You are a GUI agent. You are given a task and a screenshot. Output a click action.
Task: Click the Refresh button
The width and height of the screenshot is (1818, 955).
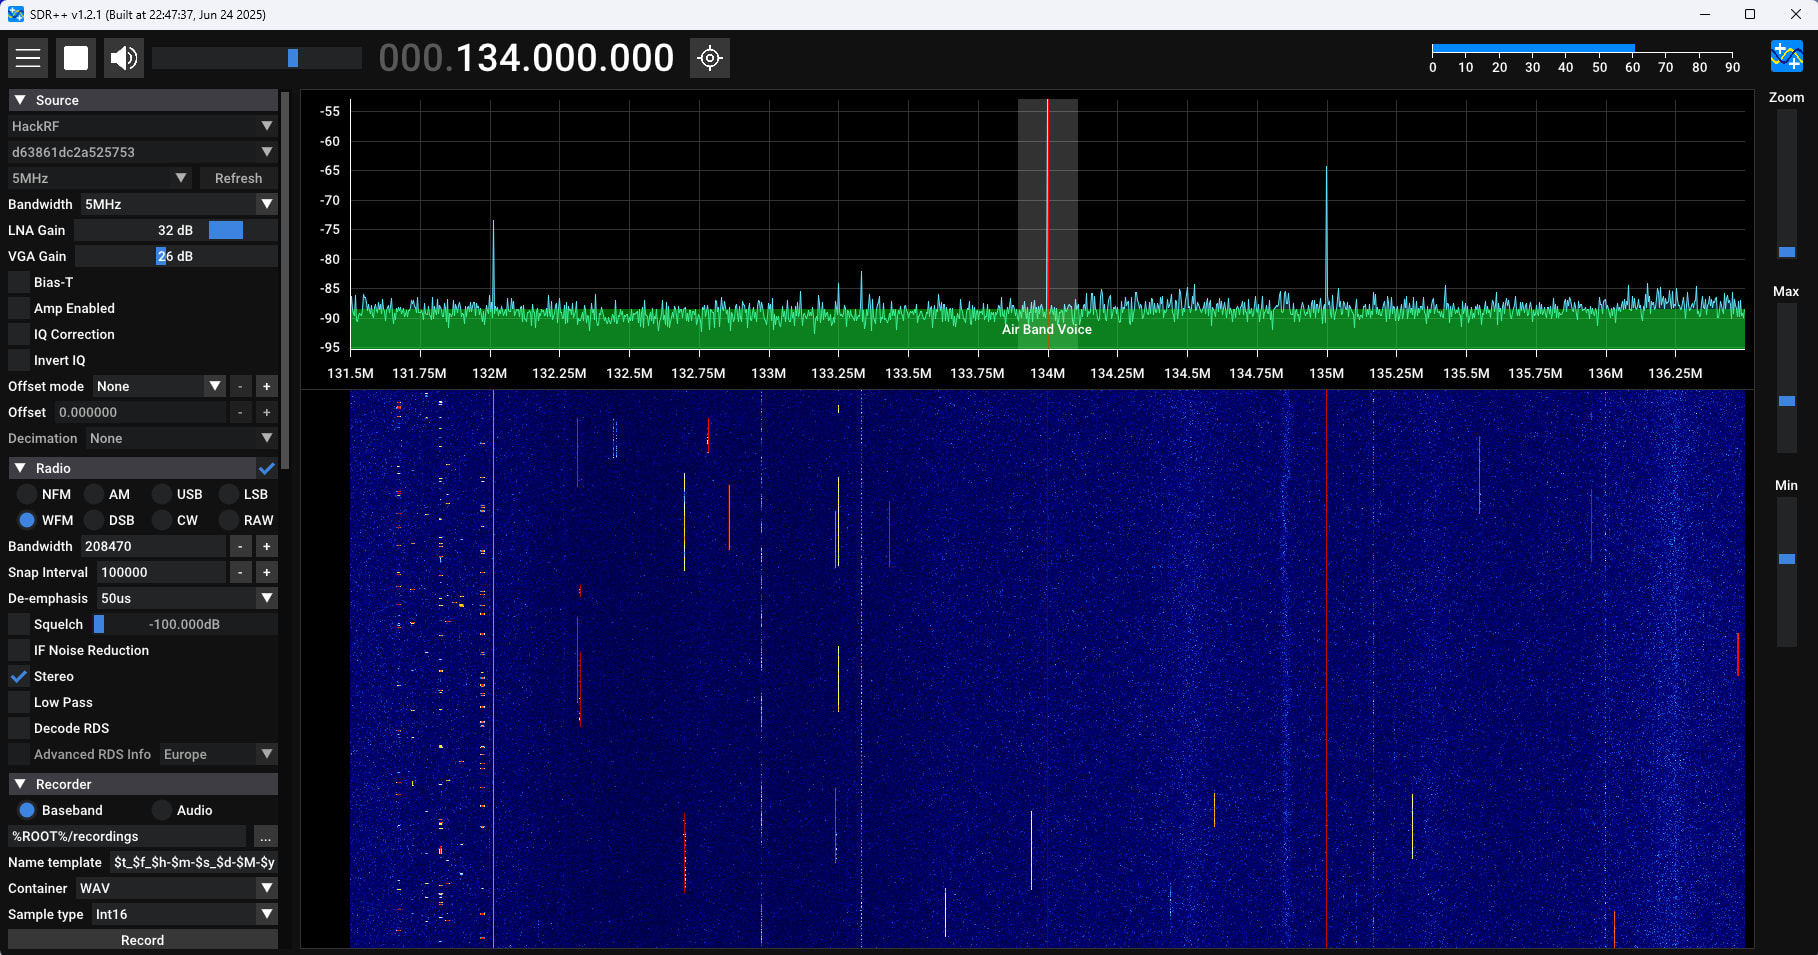point(238,178)
